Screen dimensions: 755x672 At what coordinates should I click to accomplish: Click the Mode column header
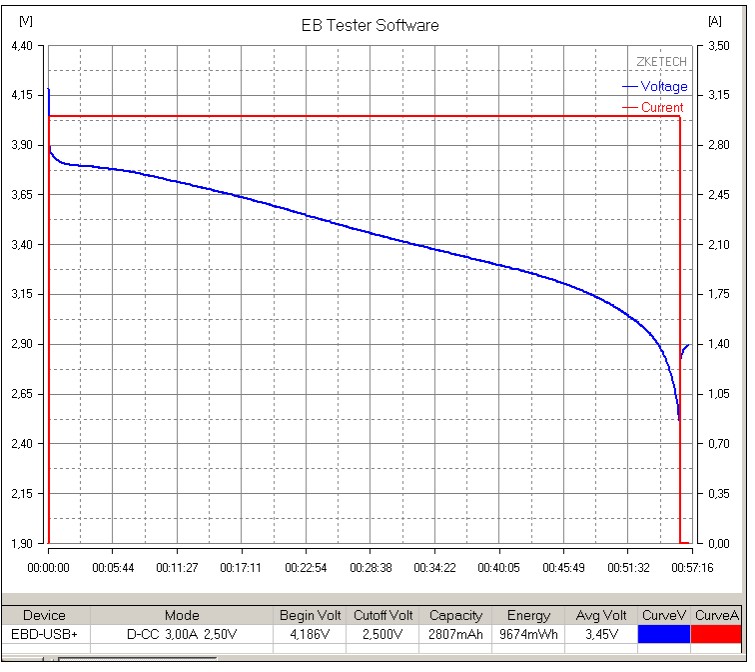pyautogui.click(x=182, y=615)
